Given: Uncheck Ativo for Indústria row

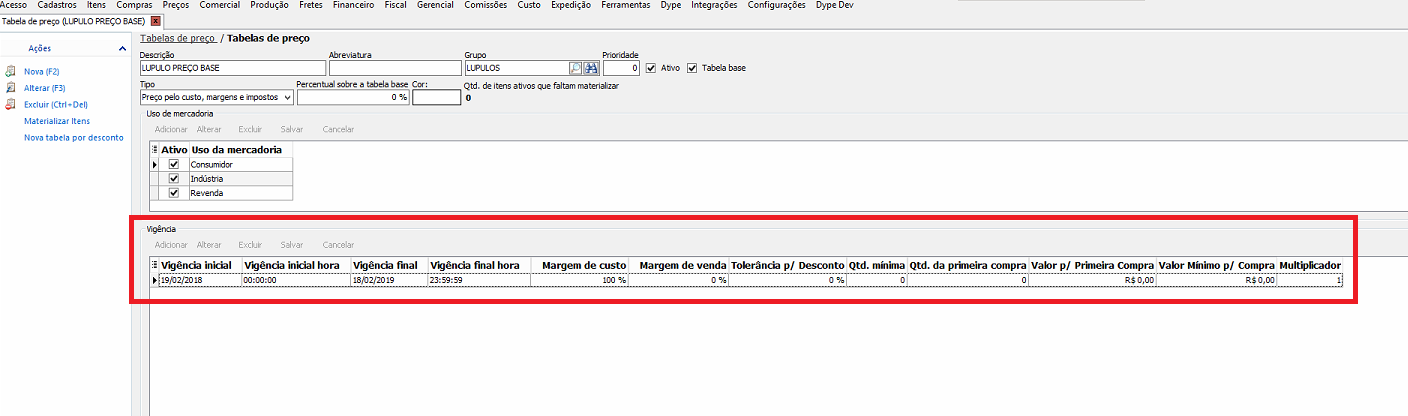Looking at the screenshot, I should click(x=174, y=179).
